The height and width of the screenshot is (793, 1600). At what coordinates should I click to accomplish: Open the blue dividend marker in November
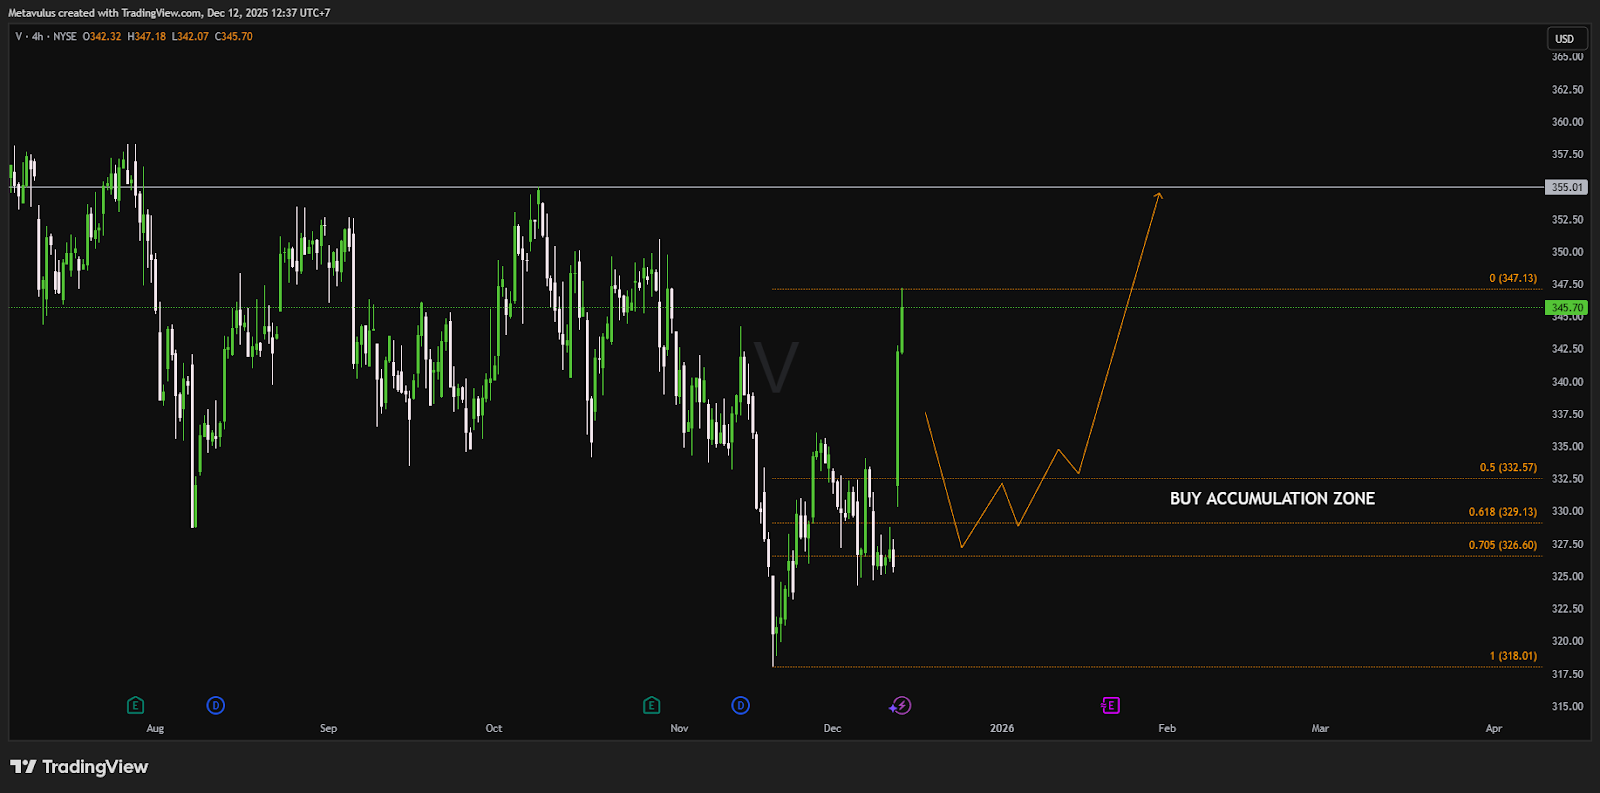[740, 706]
